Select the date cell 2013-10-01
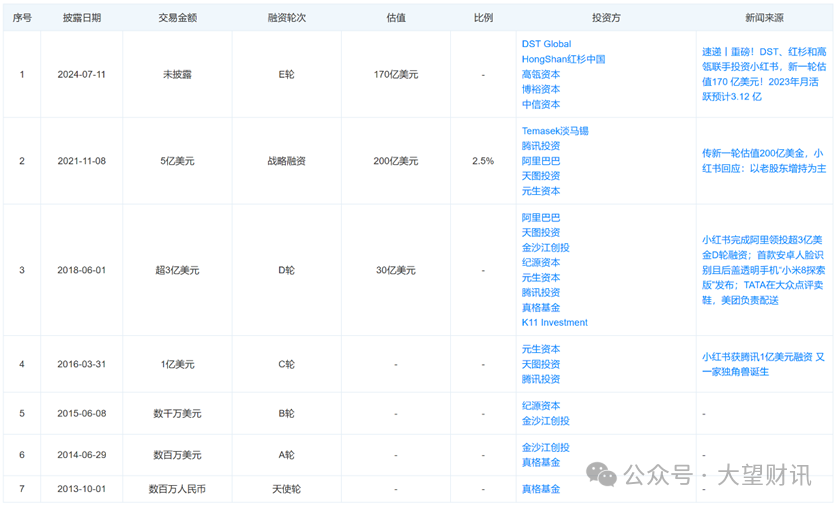The image size is (839, 509). pyautogui.click(x=82, y=489)
